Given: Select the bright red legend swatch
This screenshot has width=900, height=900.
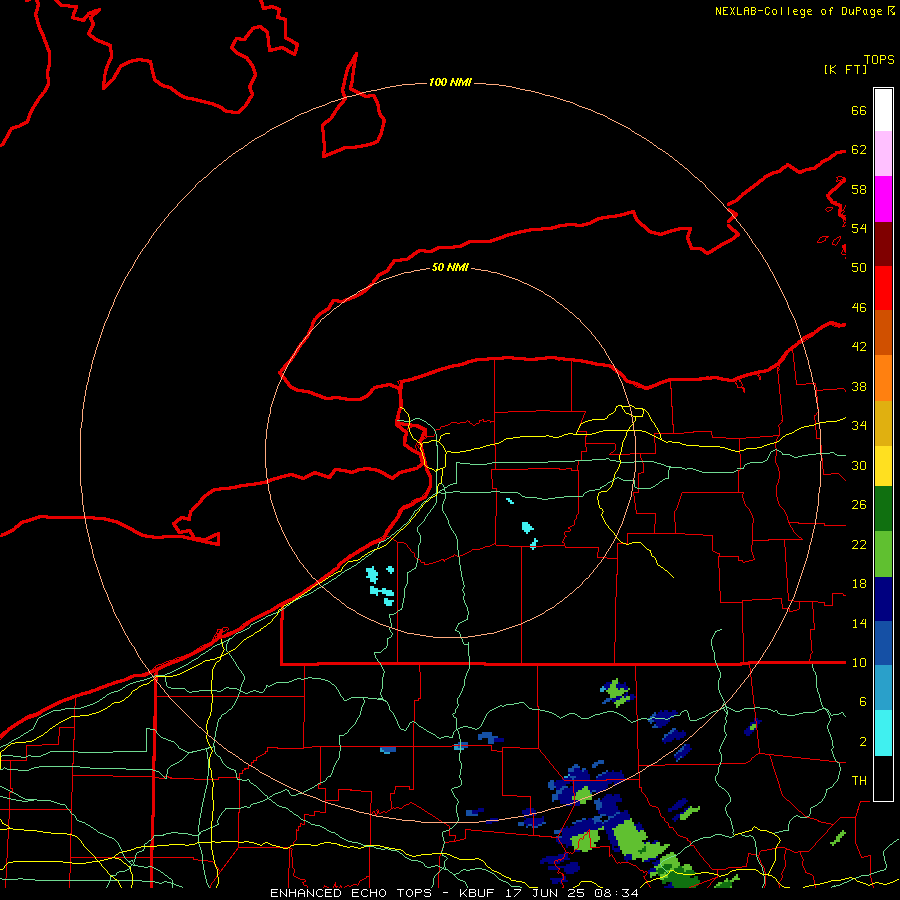Looking at the screenshot, I should point(883,288).
